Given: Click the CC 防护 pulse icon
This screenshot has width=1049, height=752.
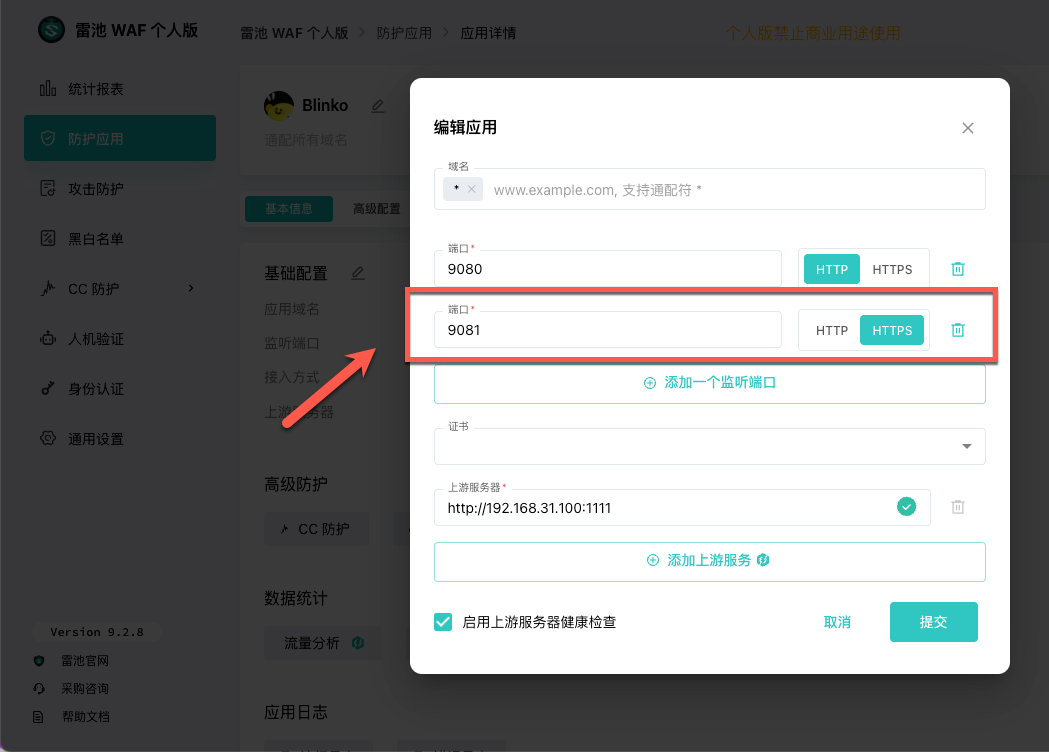Looking at the screenshot, I should coord(48,288).
